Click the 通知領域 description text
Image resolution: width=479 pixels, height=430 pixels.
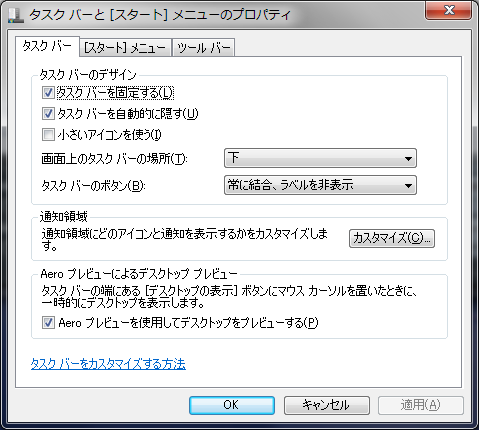pyautogui.click(x=184, y=240)
